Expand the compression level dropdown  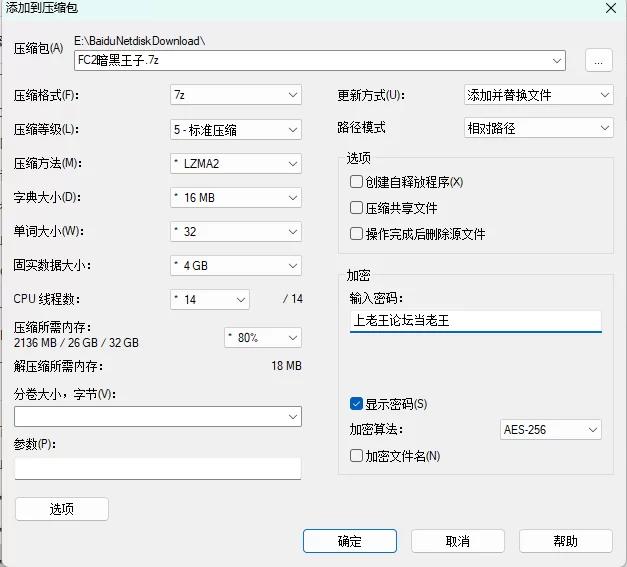pyautogui.click(x=236, y=129)
